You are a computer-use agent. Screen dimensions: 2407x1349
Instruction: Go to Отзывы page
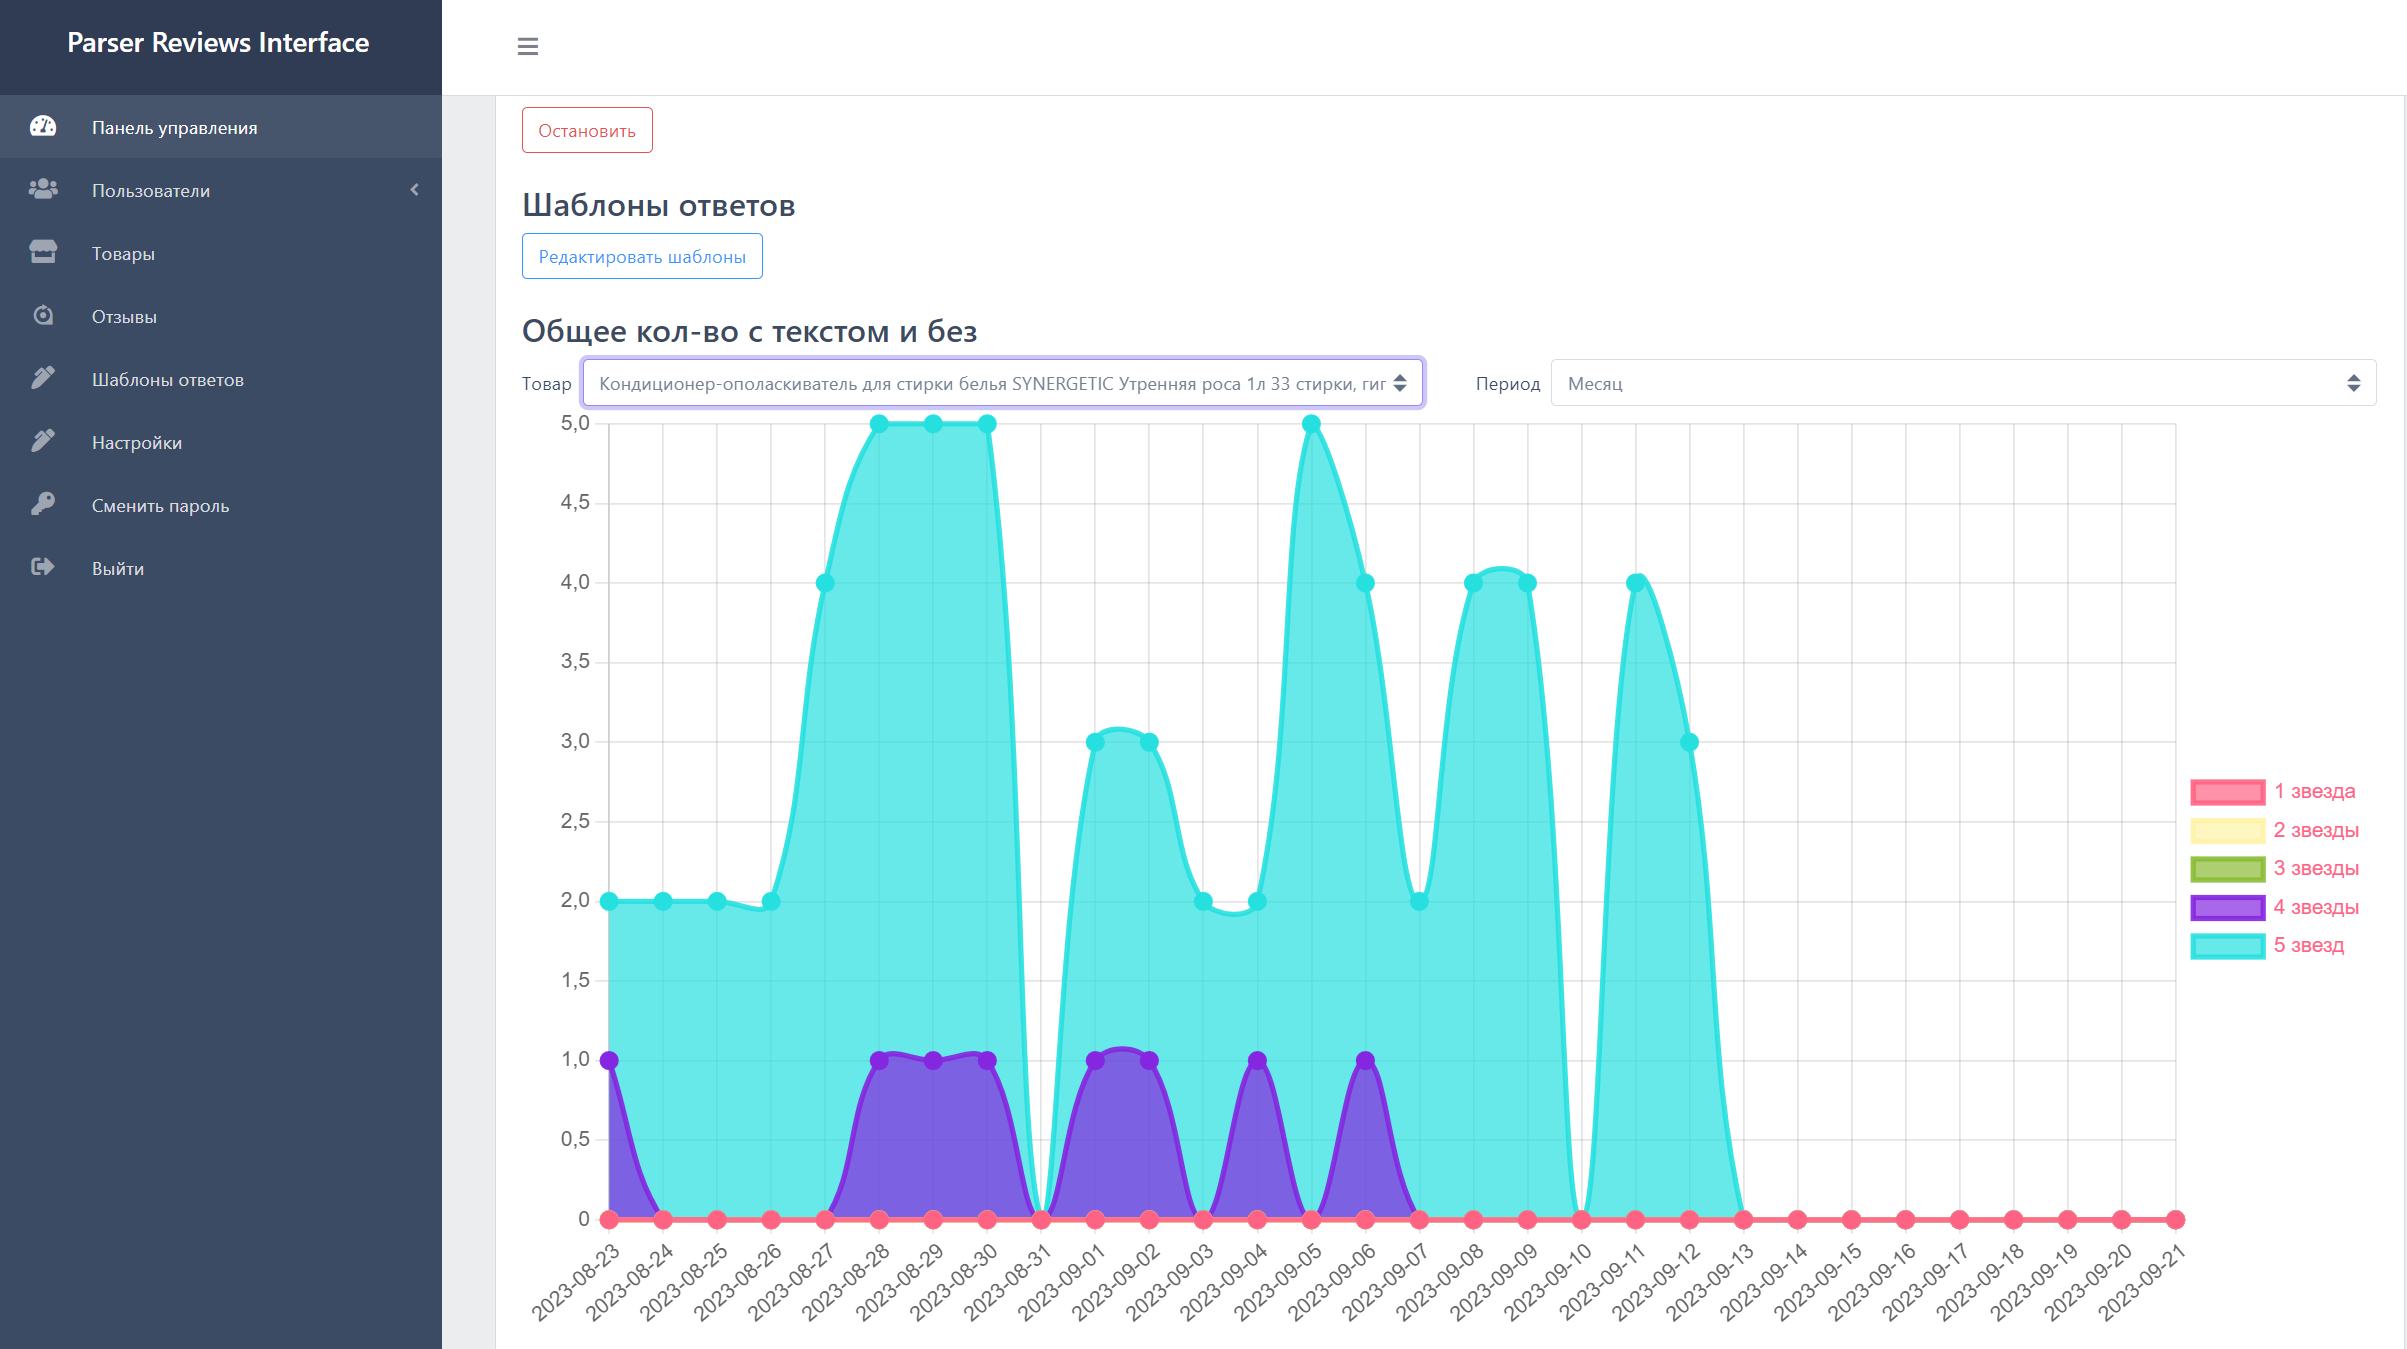[221, 316]
